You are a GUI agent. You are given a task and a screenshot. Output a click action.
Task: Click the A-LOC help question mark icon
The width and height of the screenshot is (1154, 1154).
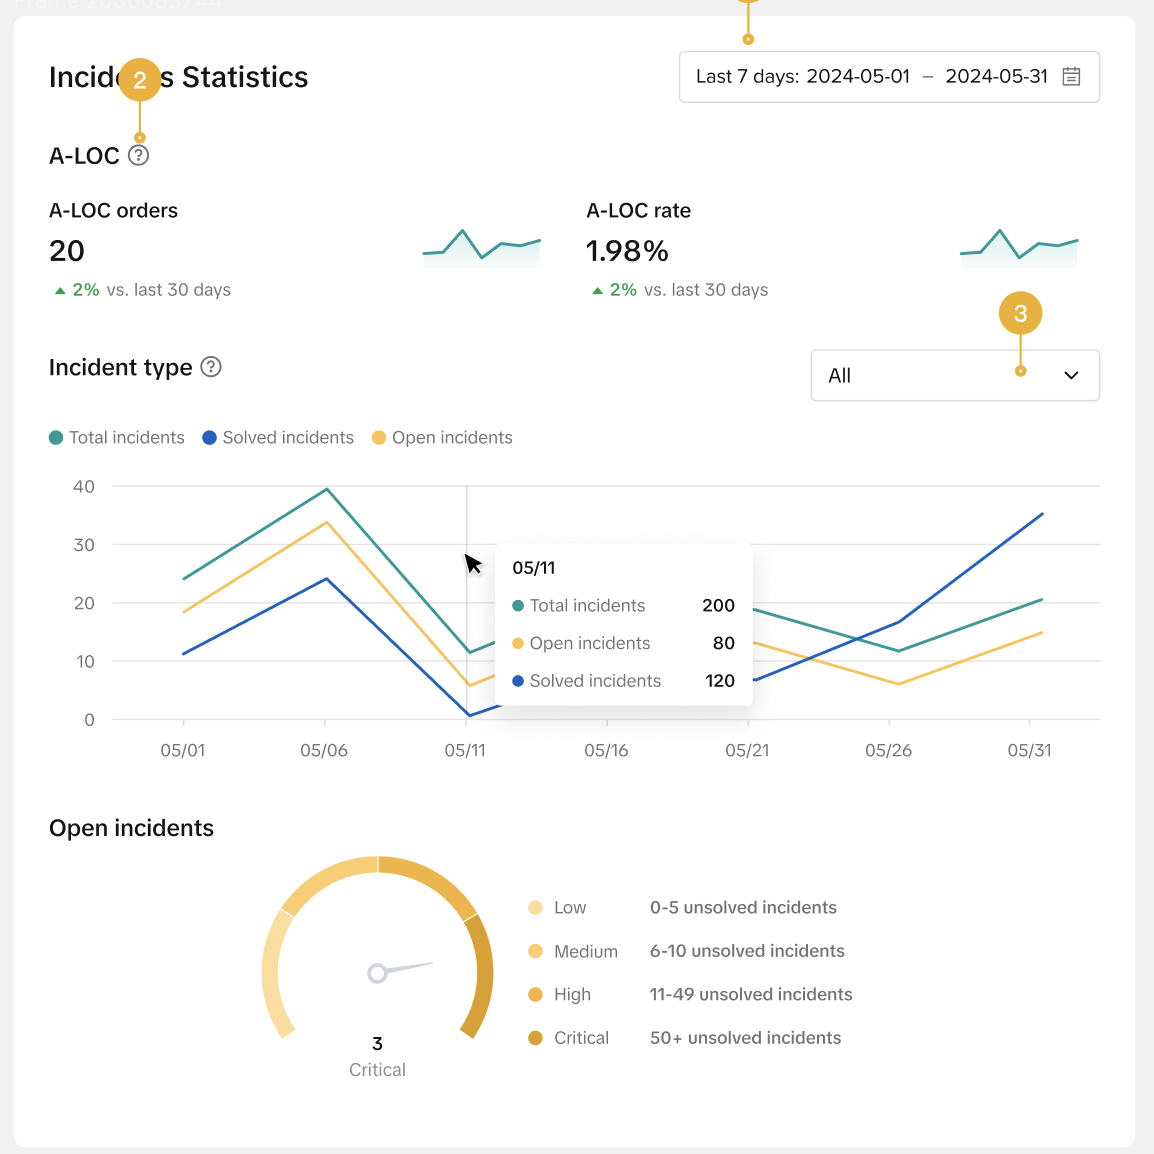[138, 155]
